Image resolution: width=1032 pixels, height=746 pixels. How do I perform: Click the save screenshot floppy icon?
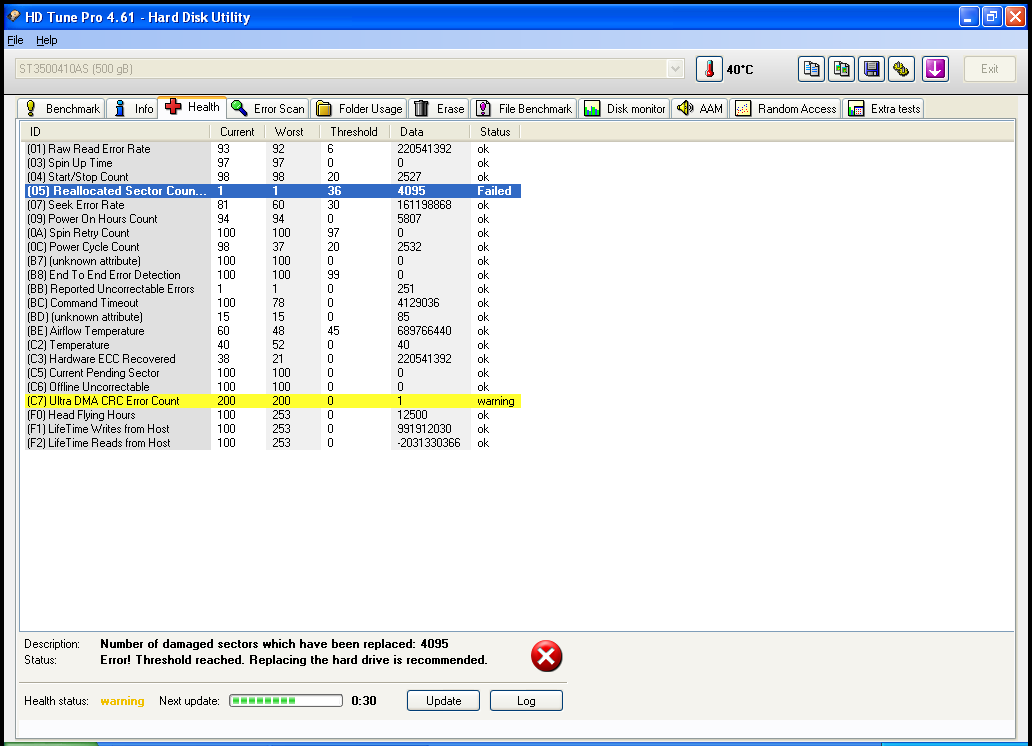pos(871,69)
